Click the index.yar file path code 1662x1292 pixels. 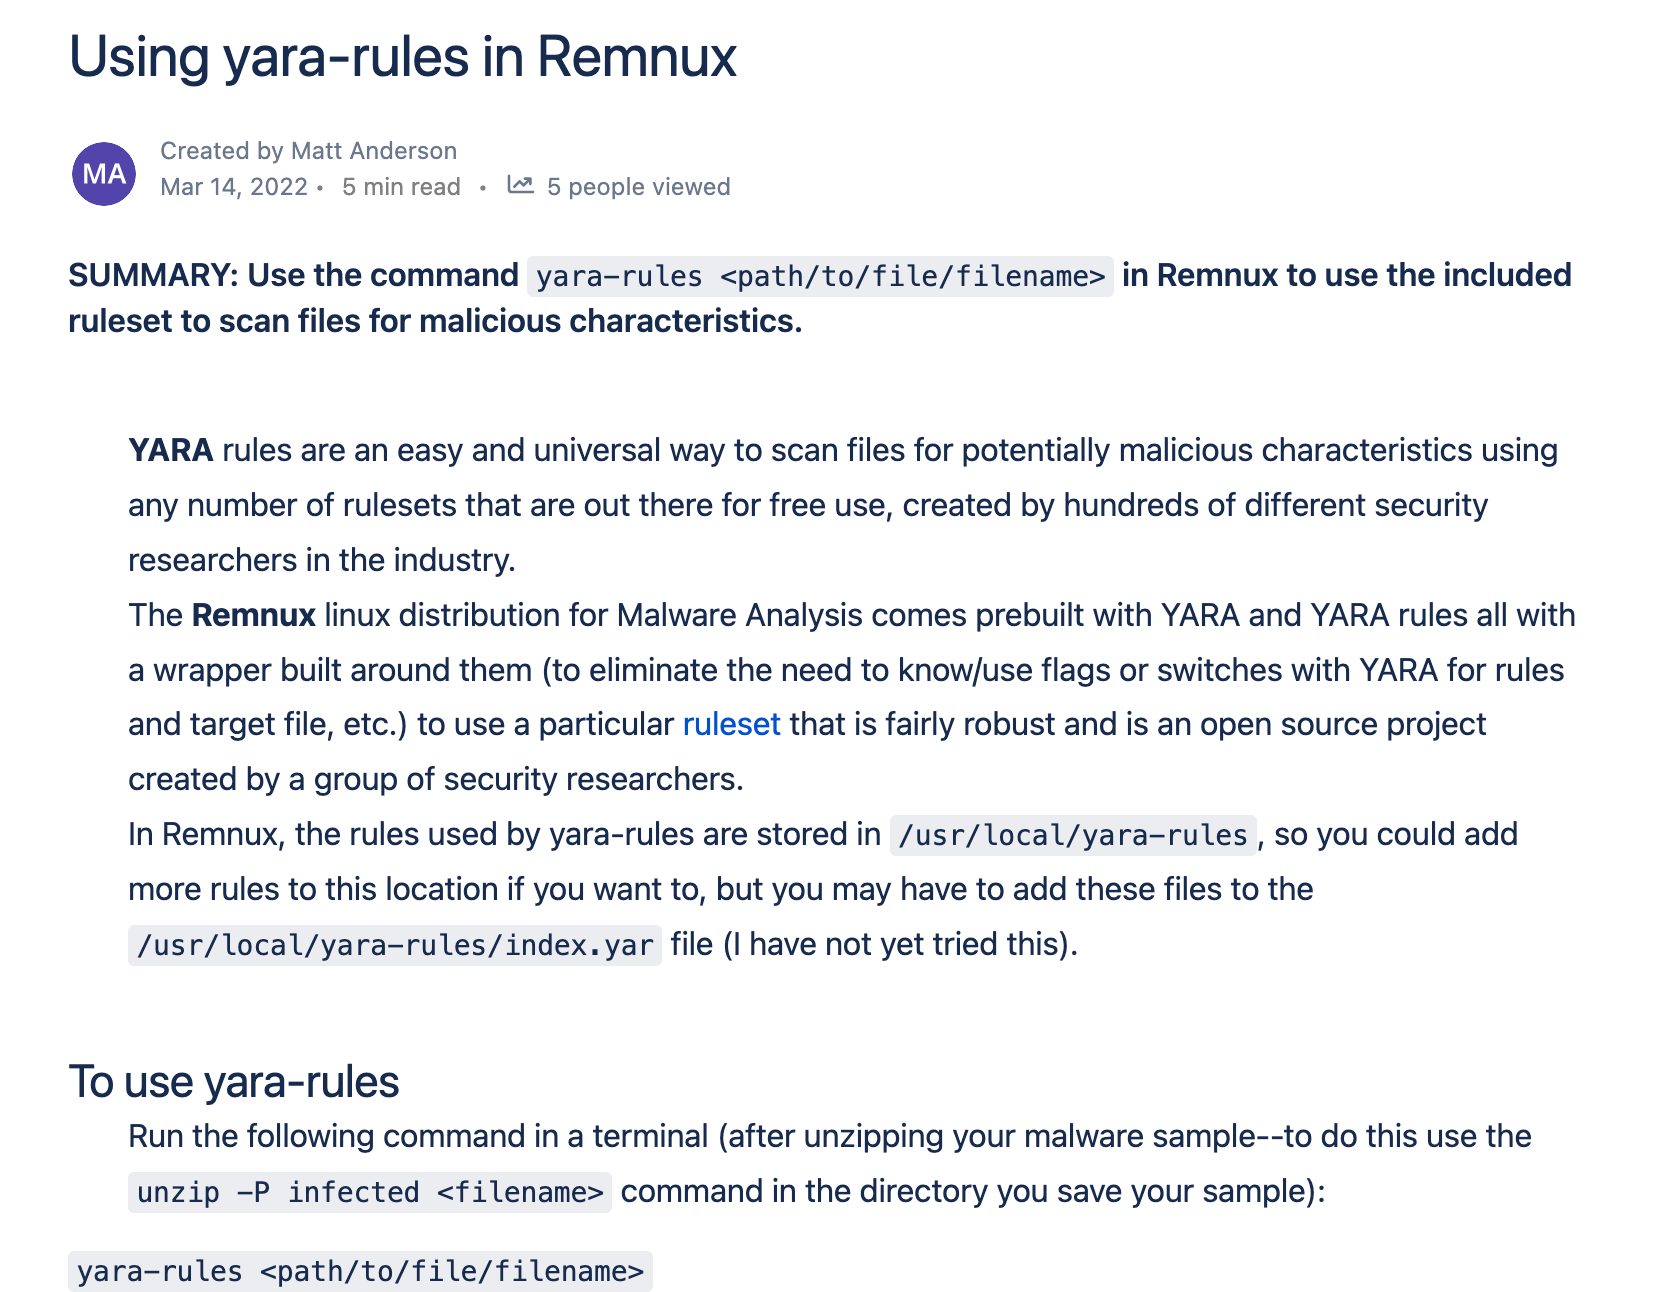coord(395,944)
